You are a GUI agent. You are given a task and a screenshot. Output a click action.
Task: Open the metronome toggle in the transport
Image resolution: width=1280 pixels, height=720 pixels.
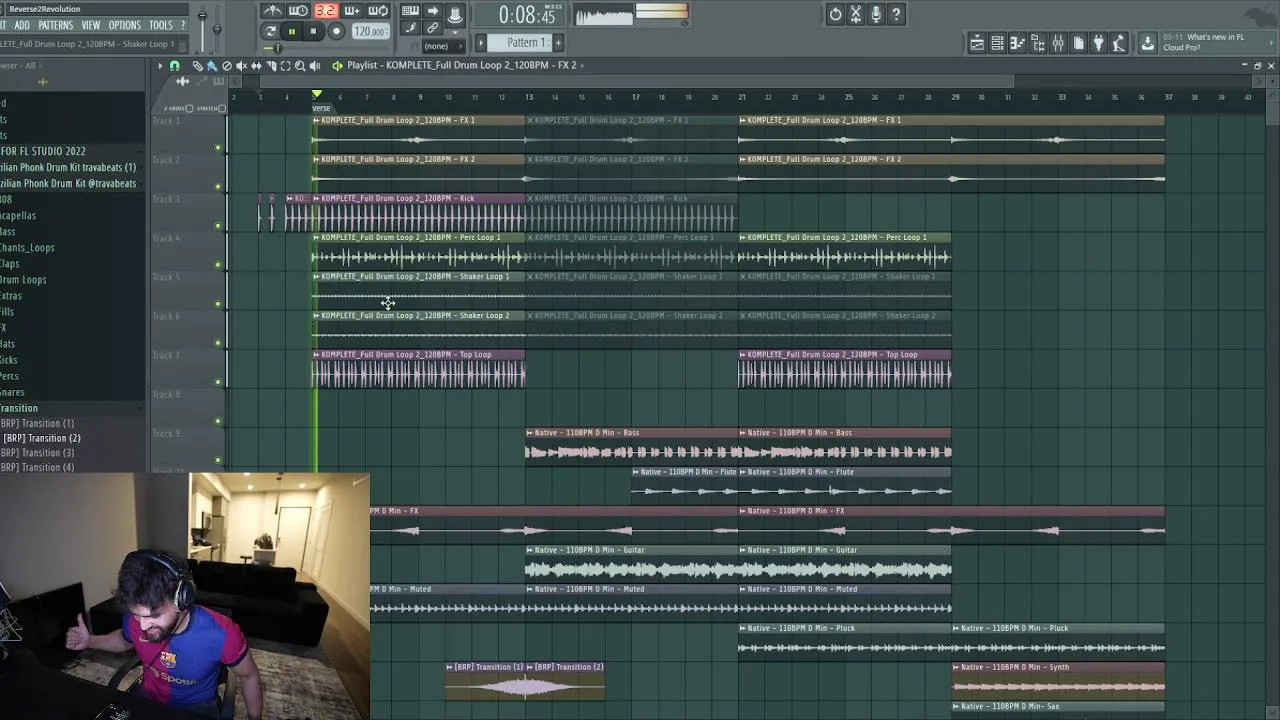272,11
